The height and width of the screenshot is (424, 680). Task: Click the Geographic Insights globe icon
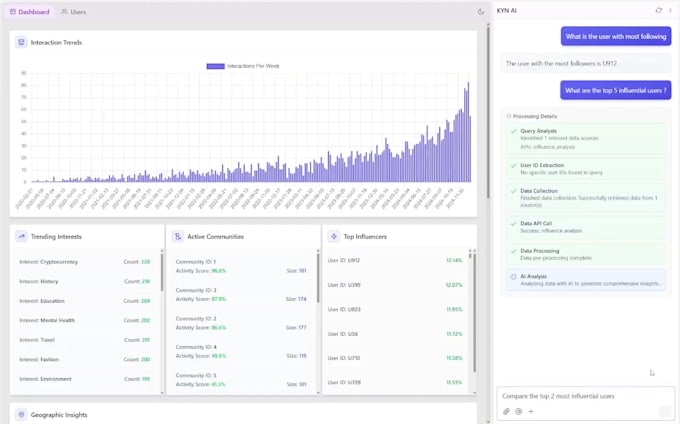click(21, 414)
